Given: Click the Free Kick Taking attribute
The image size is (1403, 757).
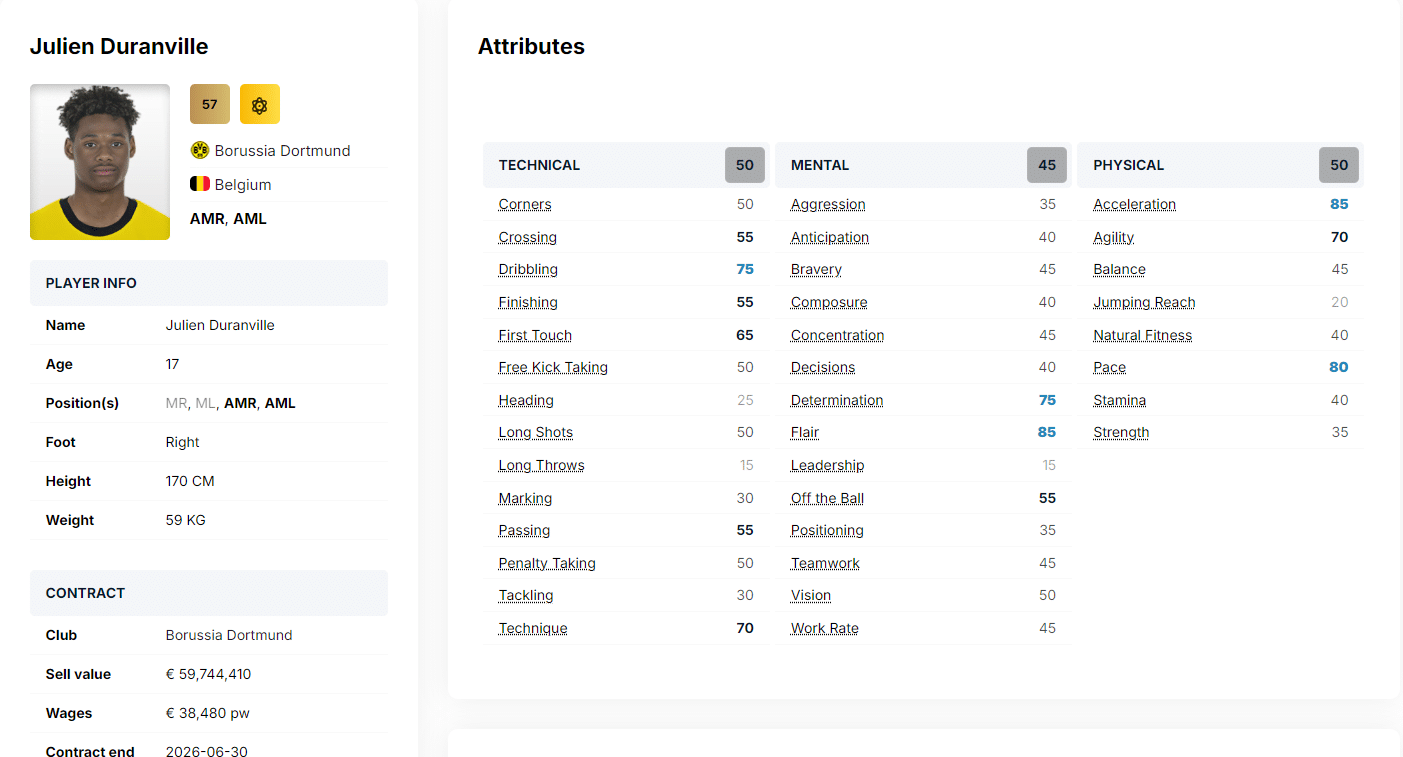Looking at the screenshot, I should click(x=553, y=368).
